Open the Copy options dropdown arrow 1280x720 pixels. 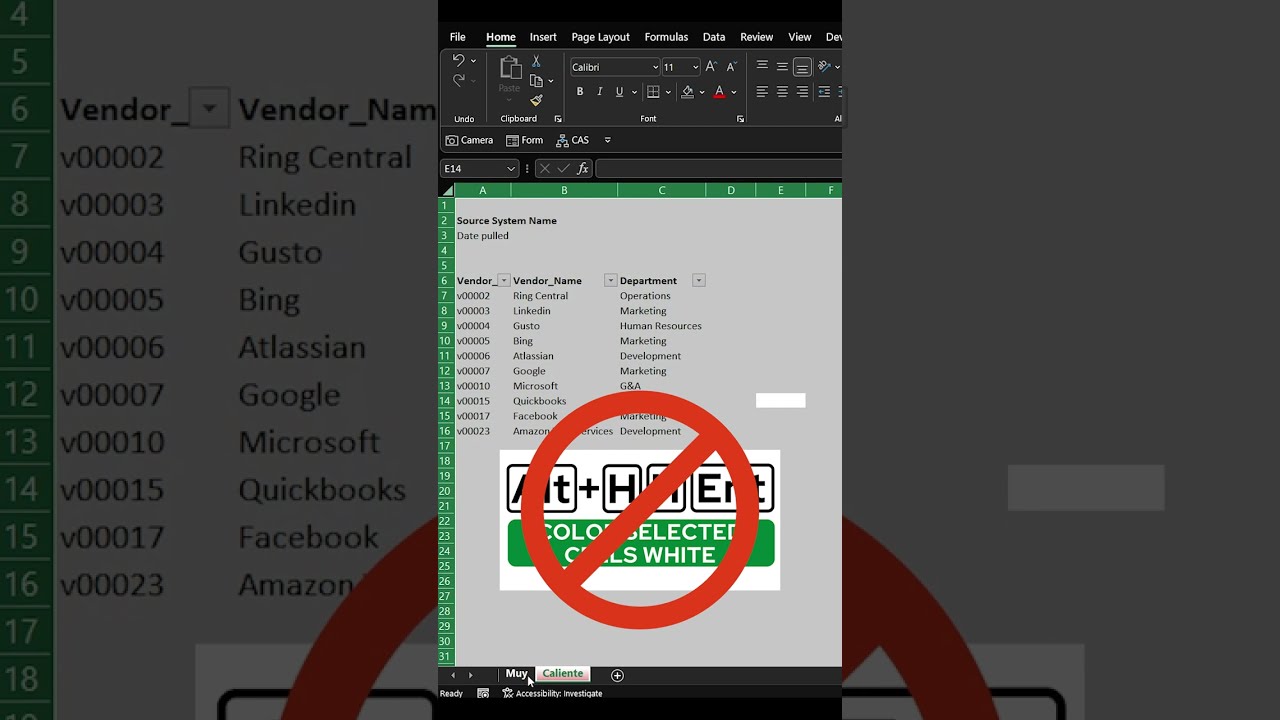[x=550, y=81]
